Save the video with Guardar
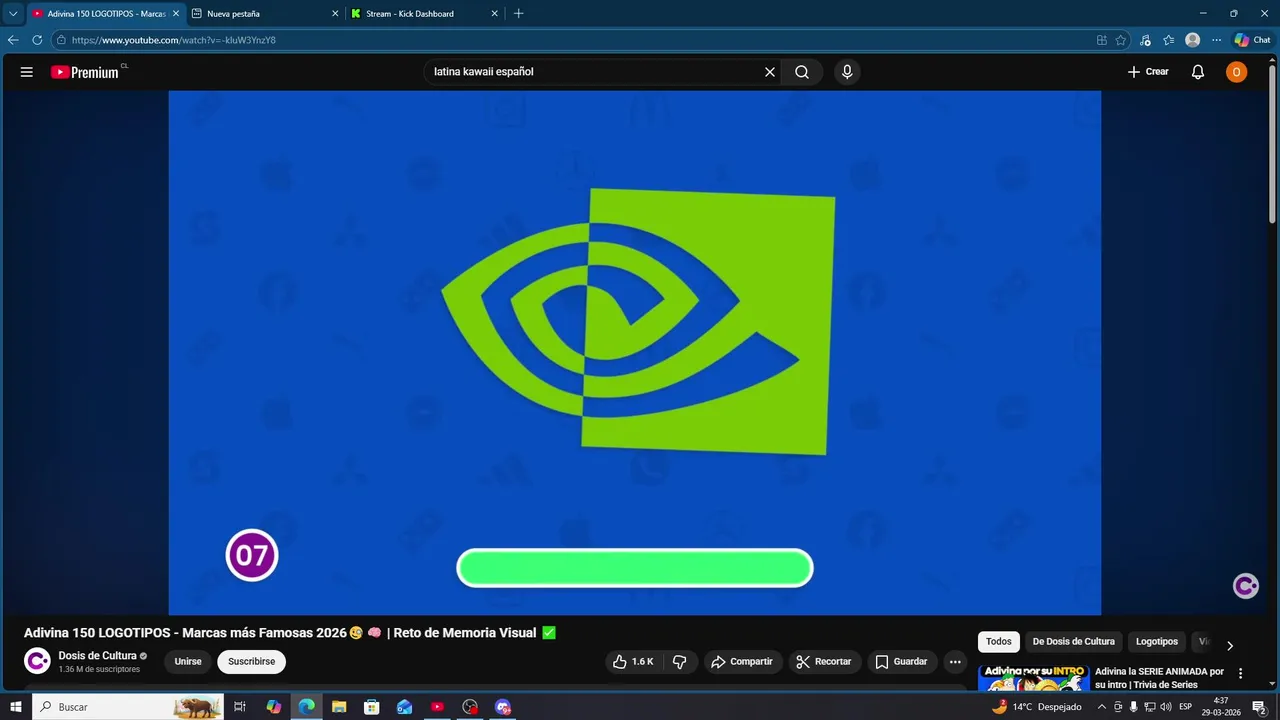1280x720 pixels. [x=902, y=662]
